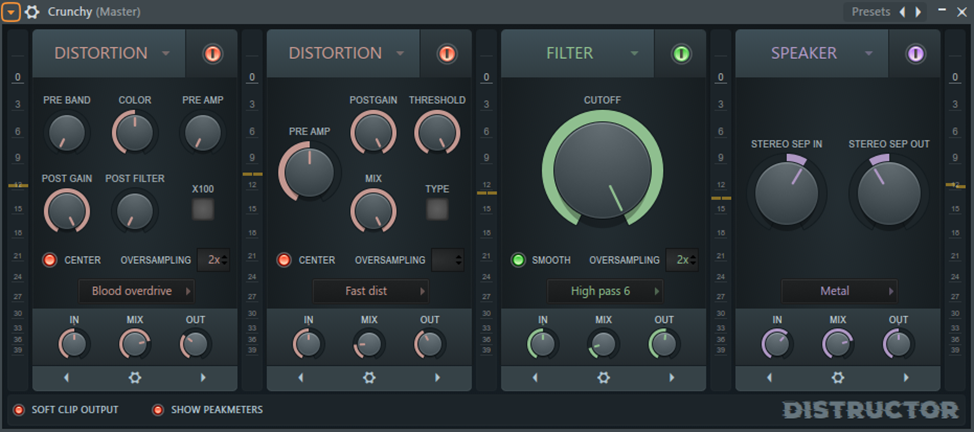Select next preset arrow next to Presets
Viewport: 974px width, 432px height.
[918, 12]
